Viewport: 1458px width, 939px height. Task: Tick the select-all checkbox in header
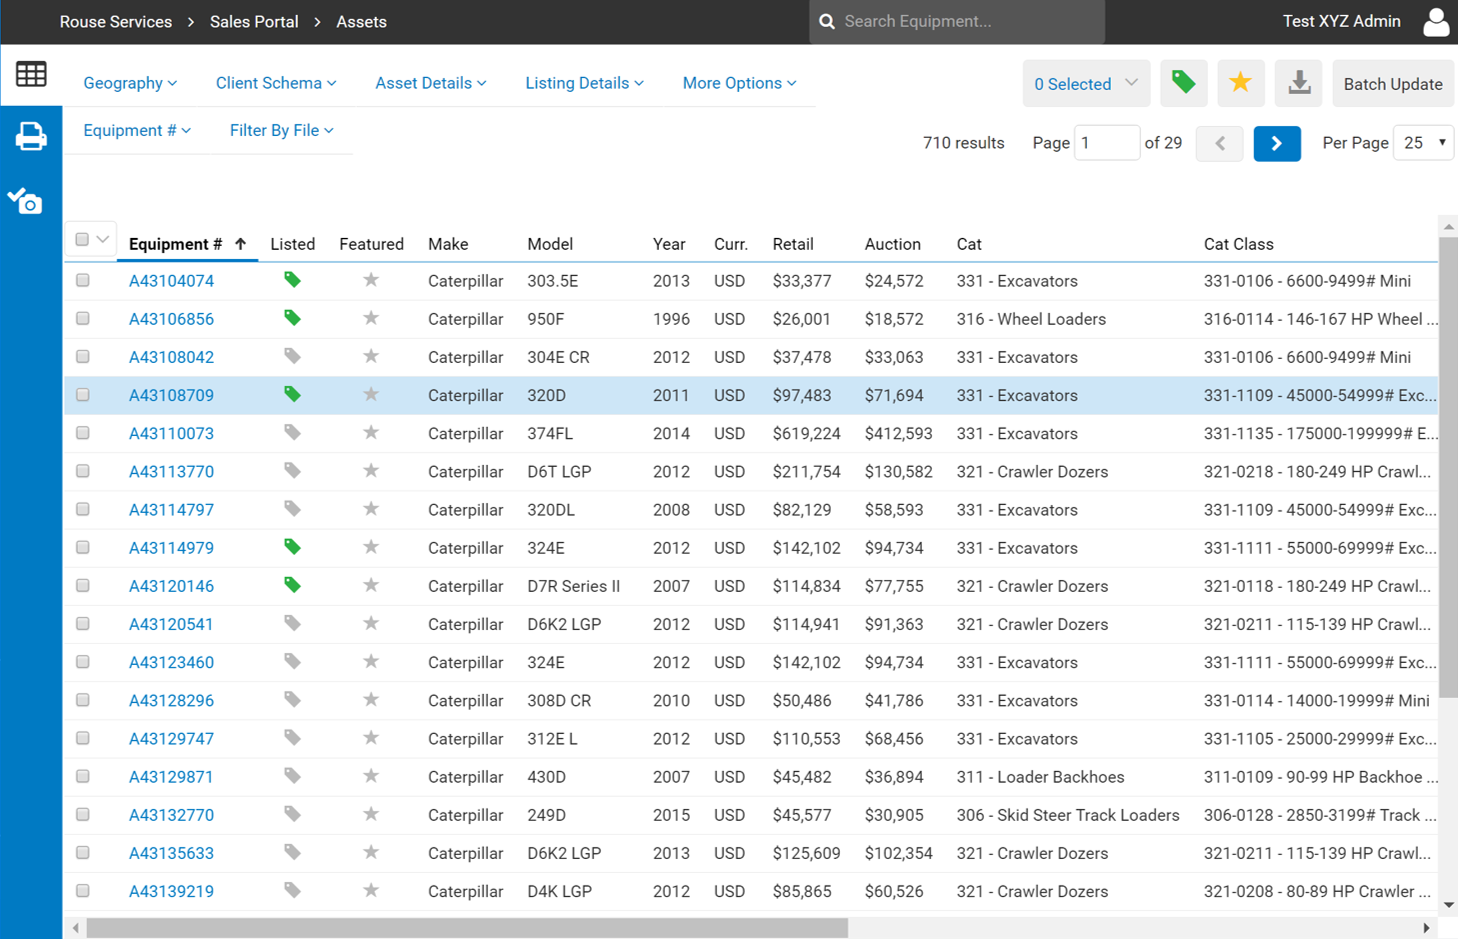click(82, 240)
